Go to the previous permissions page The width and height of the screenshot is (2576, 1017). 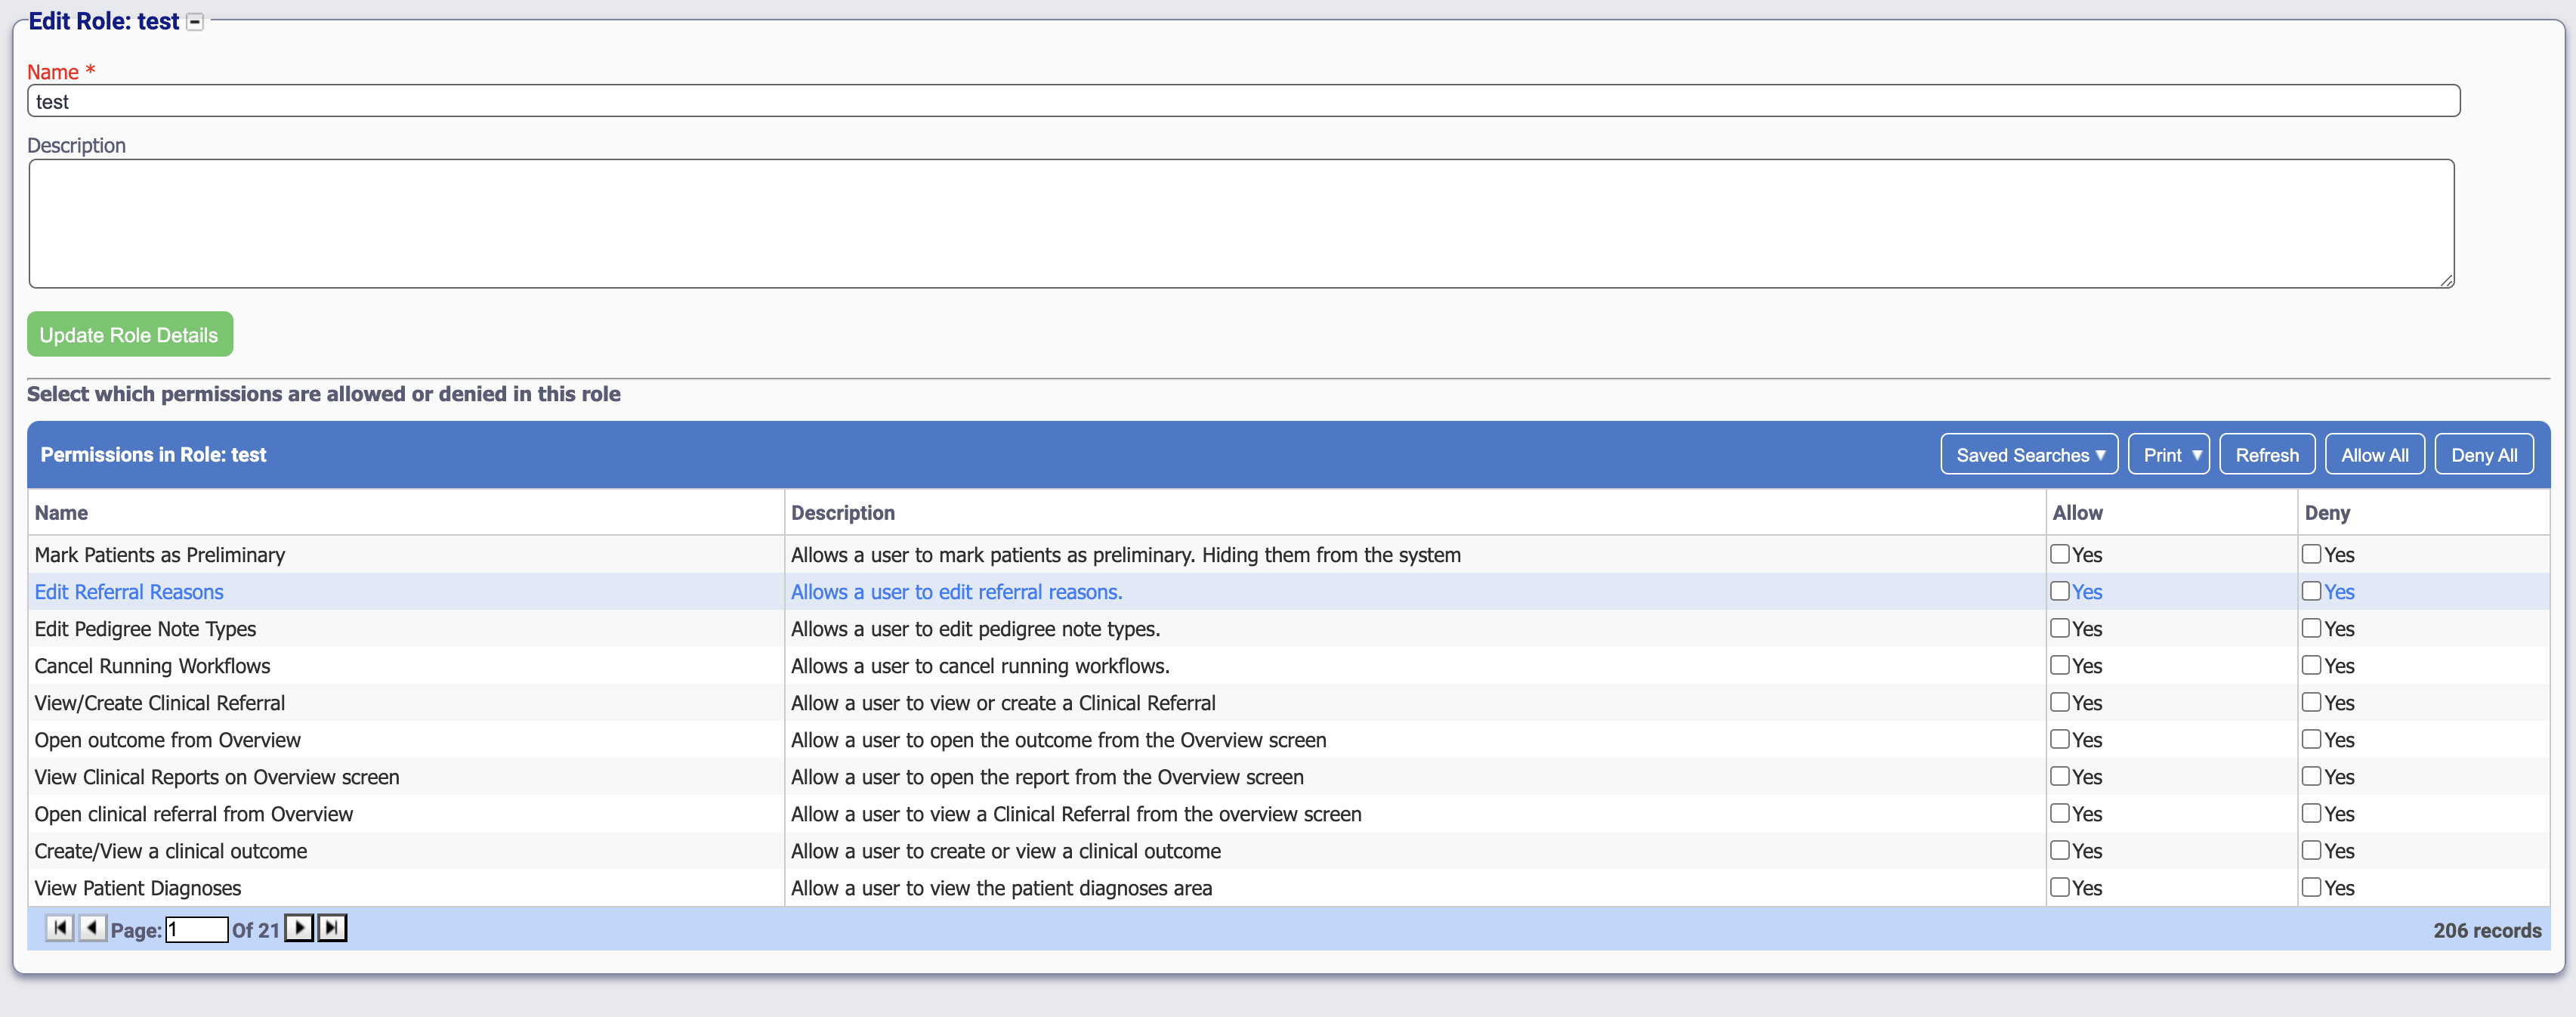pyautogui.click(x=92, y=928)
